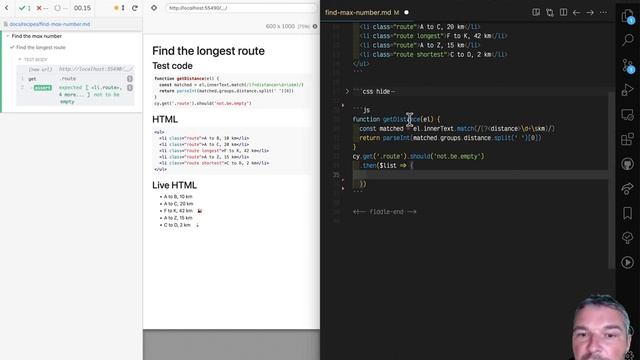Open Bookmarks panel in the activity bar
The height and width of the screenshot is (360, 640).
click(x=628, y=213)
